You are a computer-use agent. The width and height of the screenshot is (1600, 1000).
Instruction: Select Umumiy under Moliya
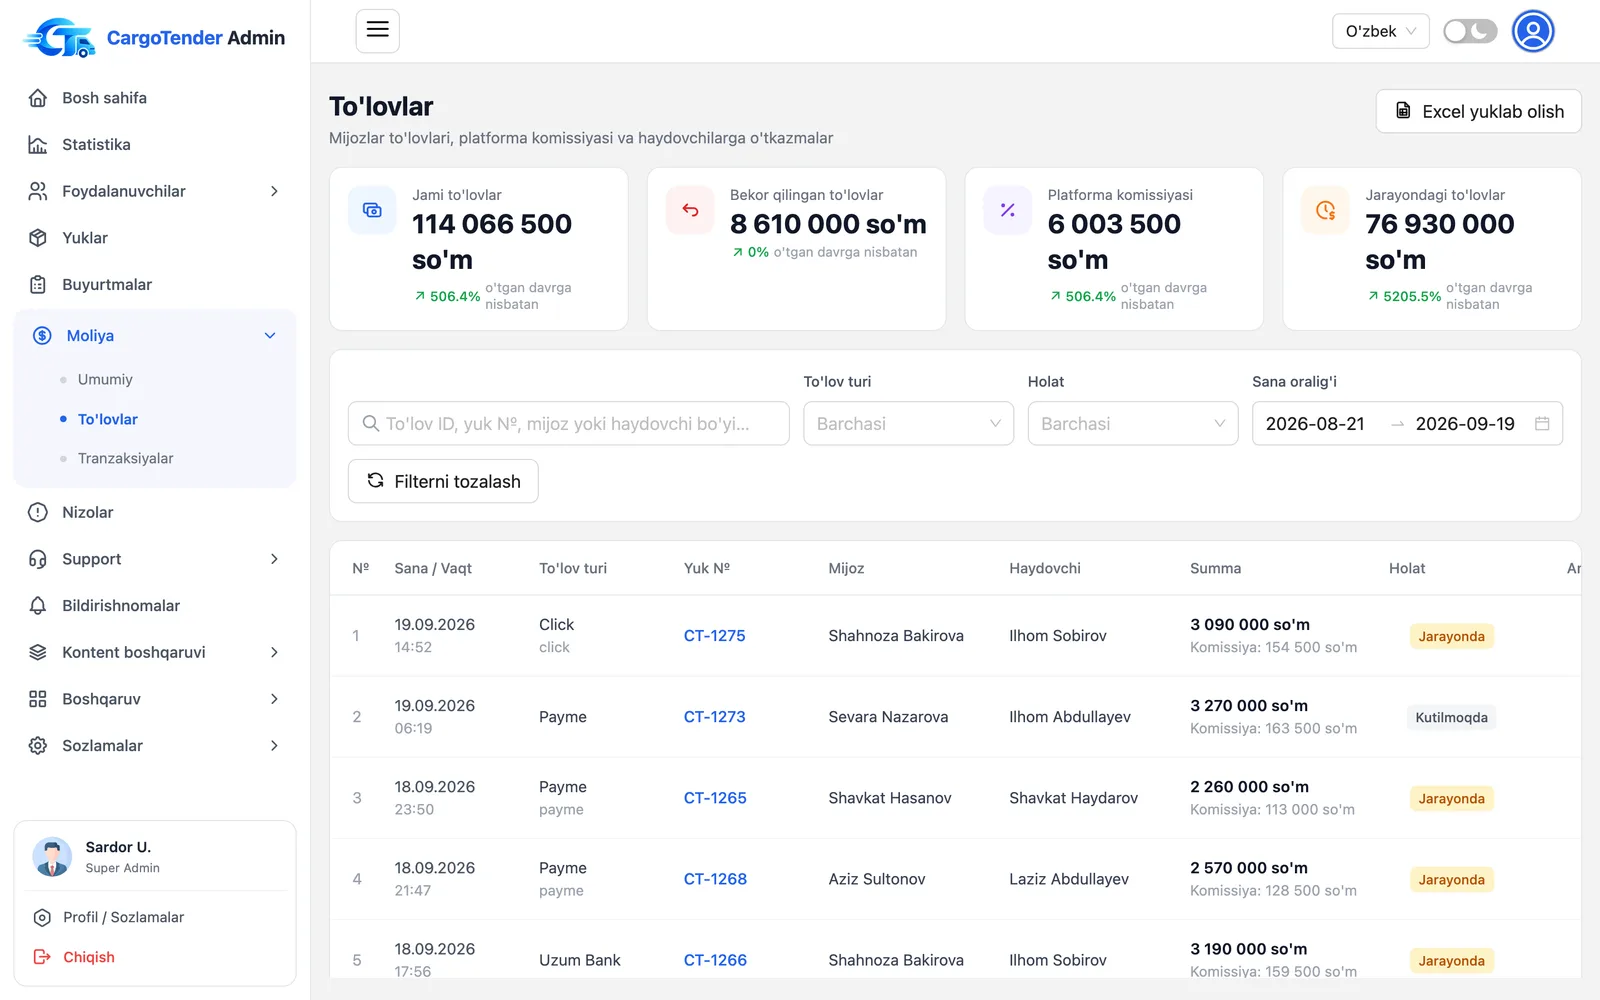(105, 379)
